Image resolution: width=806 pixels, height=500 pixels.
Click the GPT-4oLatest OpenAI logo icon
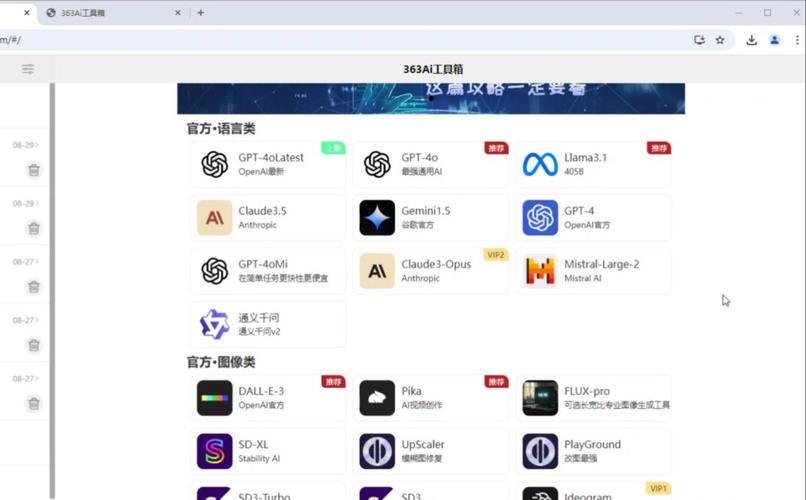click(214, 164)
